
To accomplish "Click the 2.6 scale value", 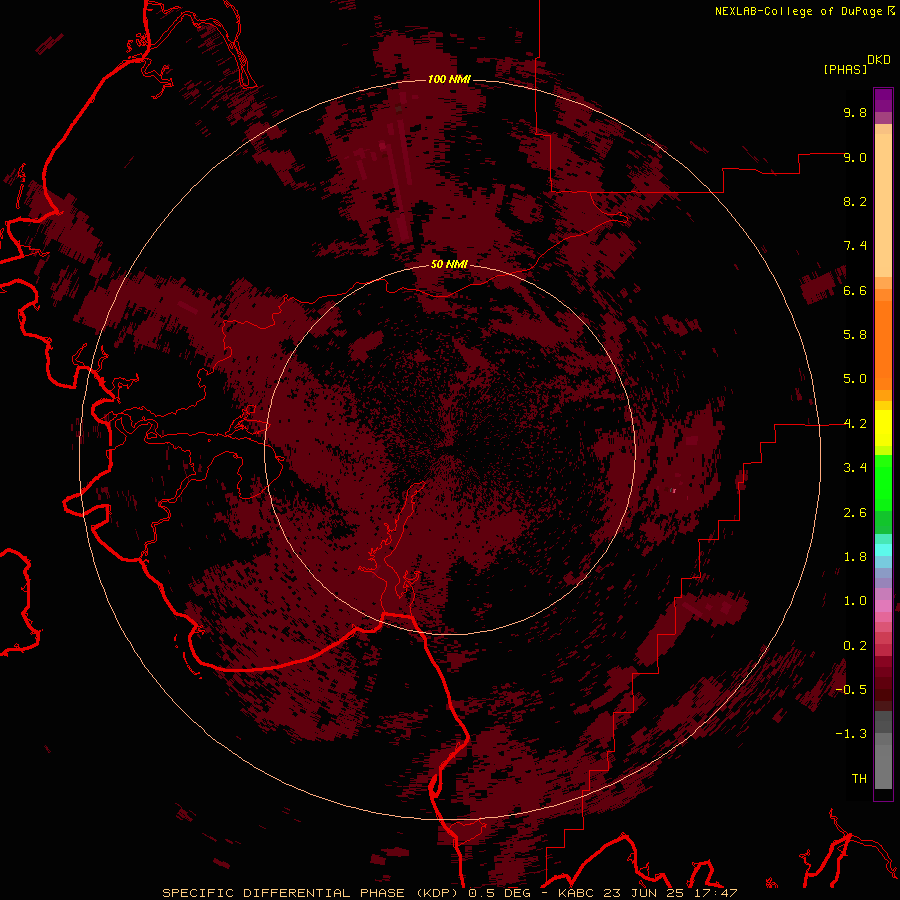I will point(855,513).
